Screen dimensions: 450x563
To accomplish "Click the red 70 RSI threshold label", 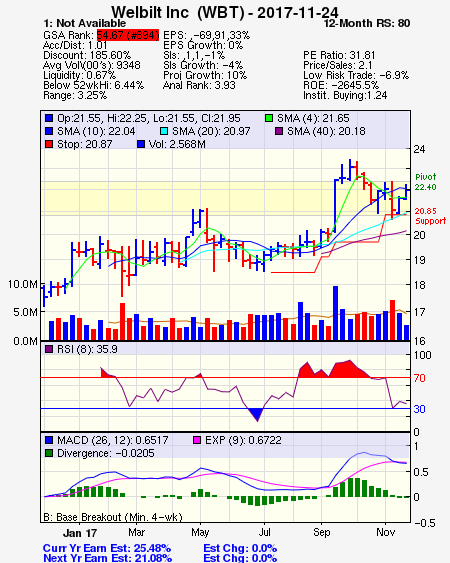I will click(420, 378).
